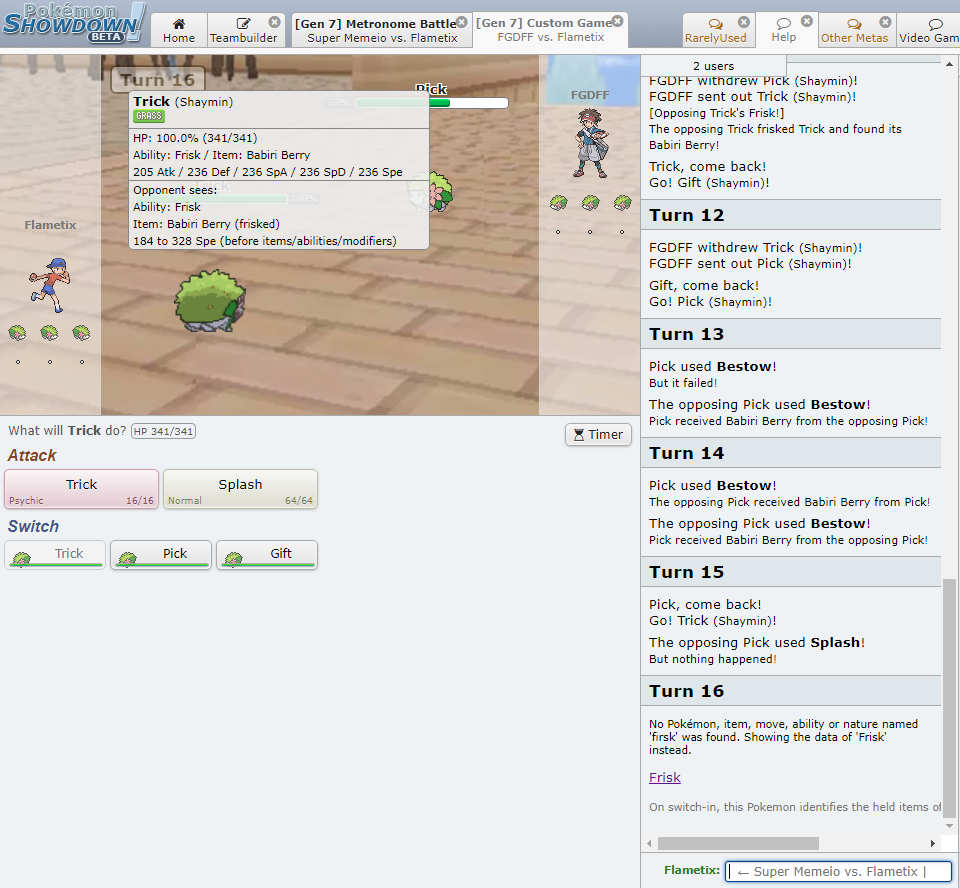The image size is (960, 888).
Task: Close the Metronome Battle tab
Action: [x=462, y=22]
